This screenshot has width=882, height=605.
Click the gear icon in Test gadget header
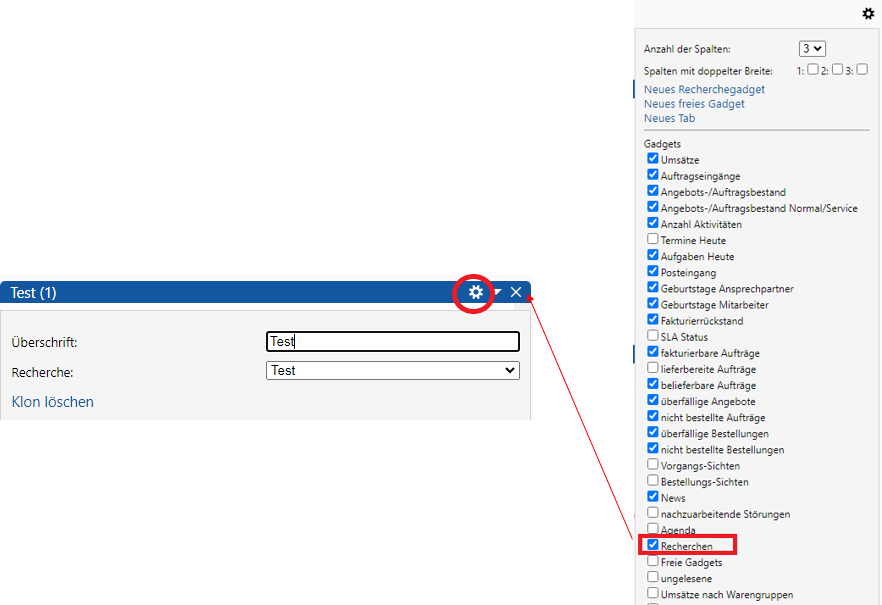[476, 292]
